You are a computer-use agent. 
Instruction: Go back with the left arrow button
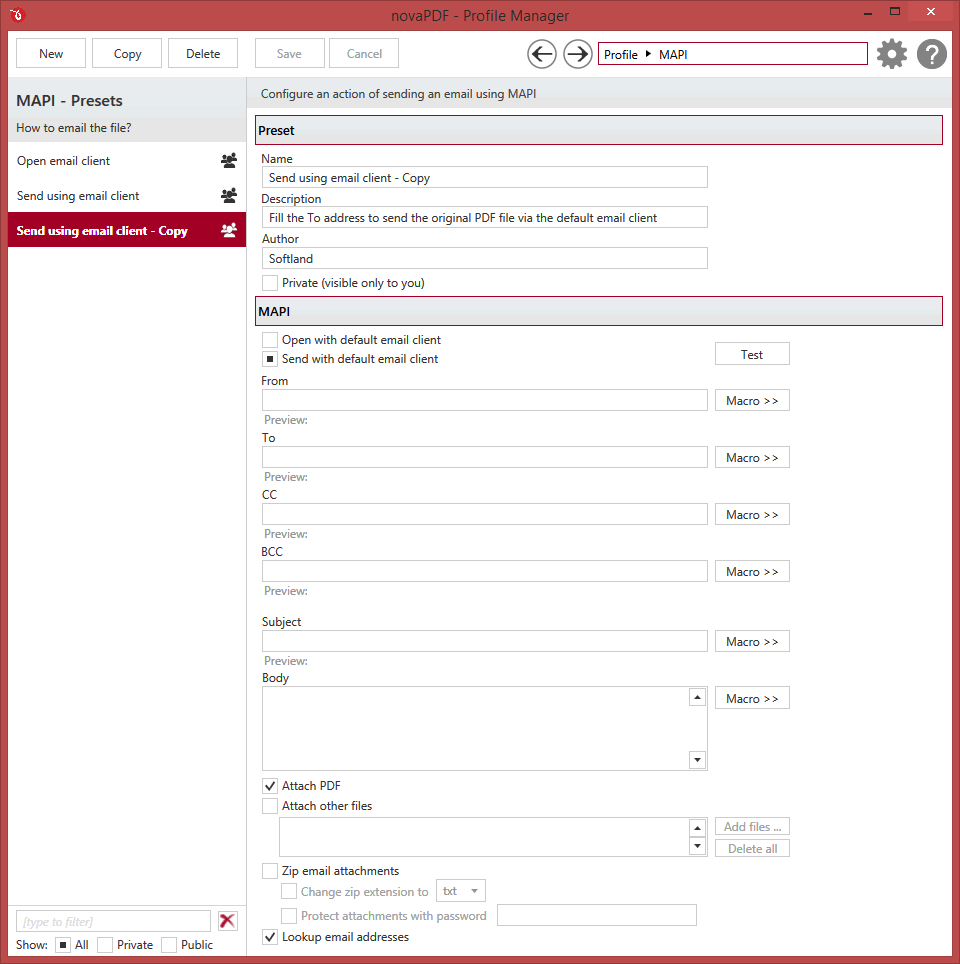pyautogui.click(x=542, y=54)
